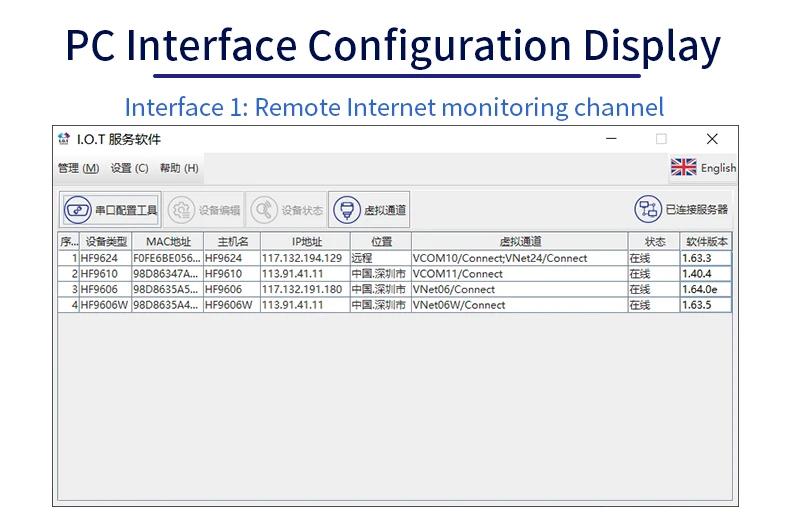Select the HF9624 device row

coord(105,258)
